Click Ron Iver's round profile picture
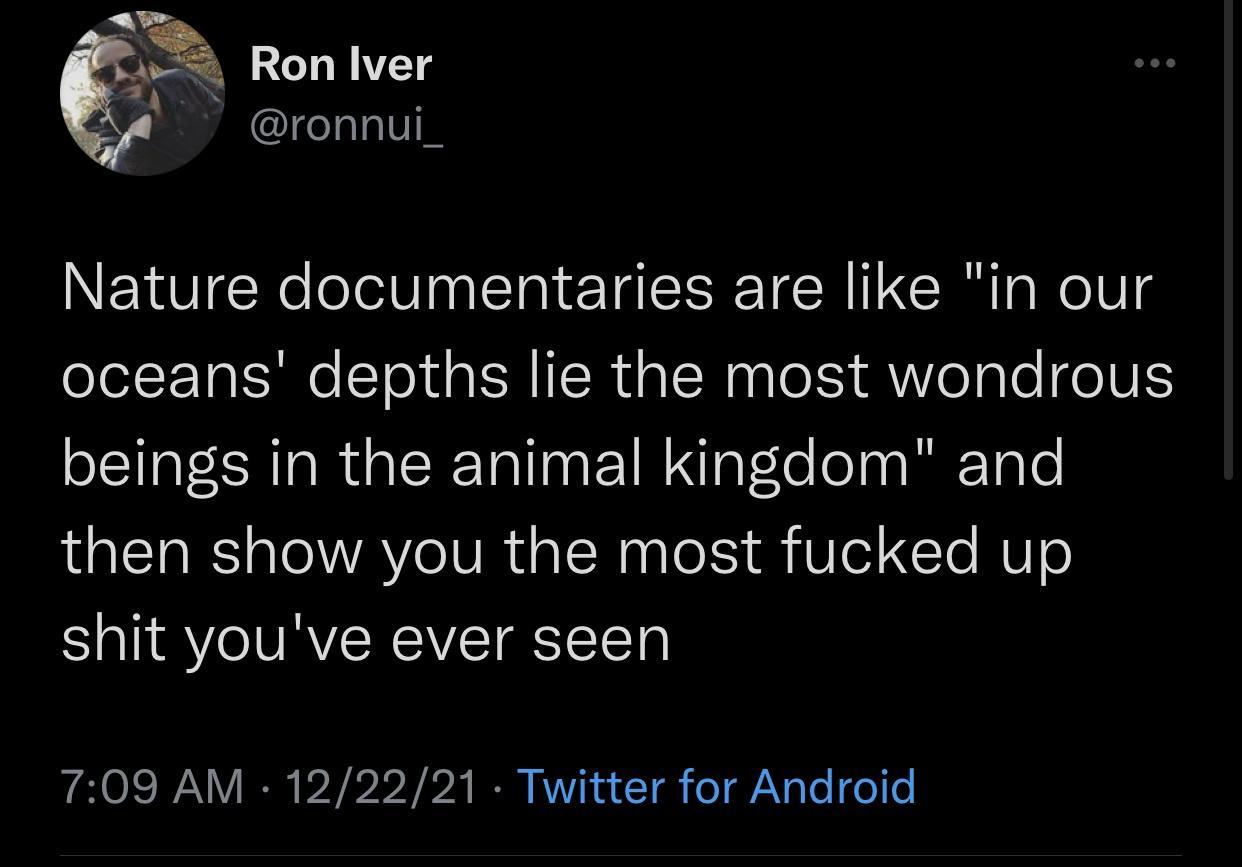The width and height of the screenshot is (1242, 867). [x=143, y=94]
